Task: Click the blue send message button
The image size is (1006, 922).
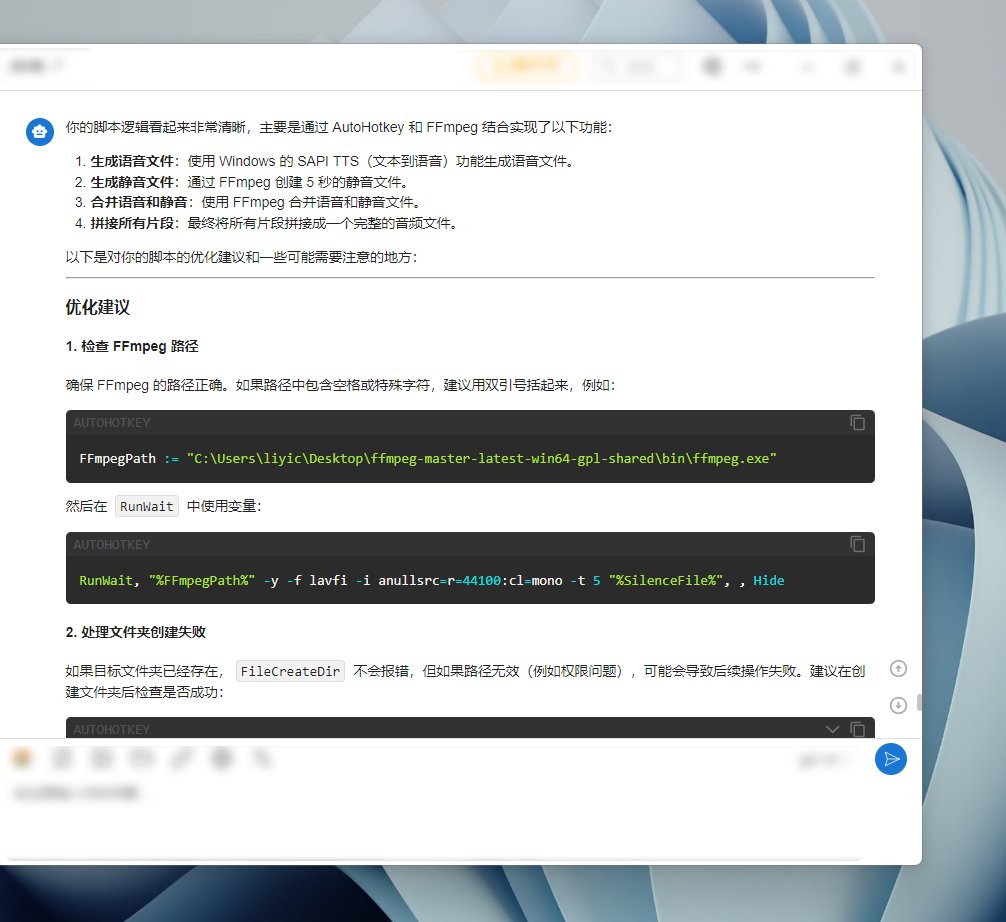Action: click(x=891, y=760)
